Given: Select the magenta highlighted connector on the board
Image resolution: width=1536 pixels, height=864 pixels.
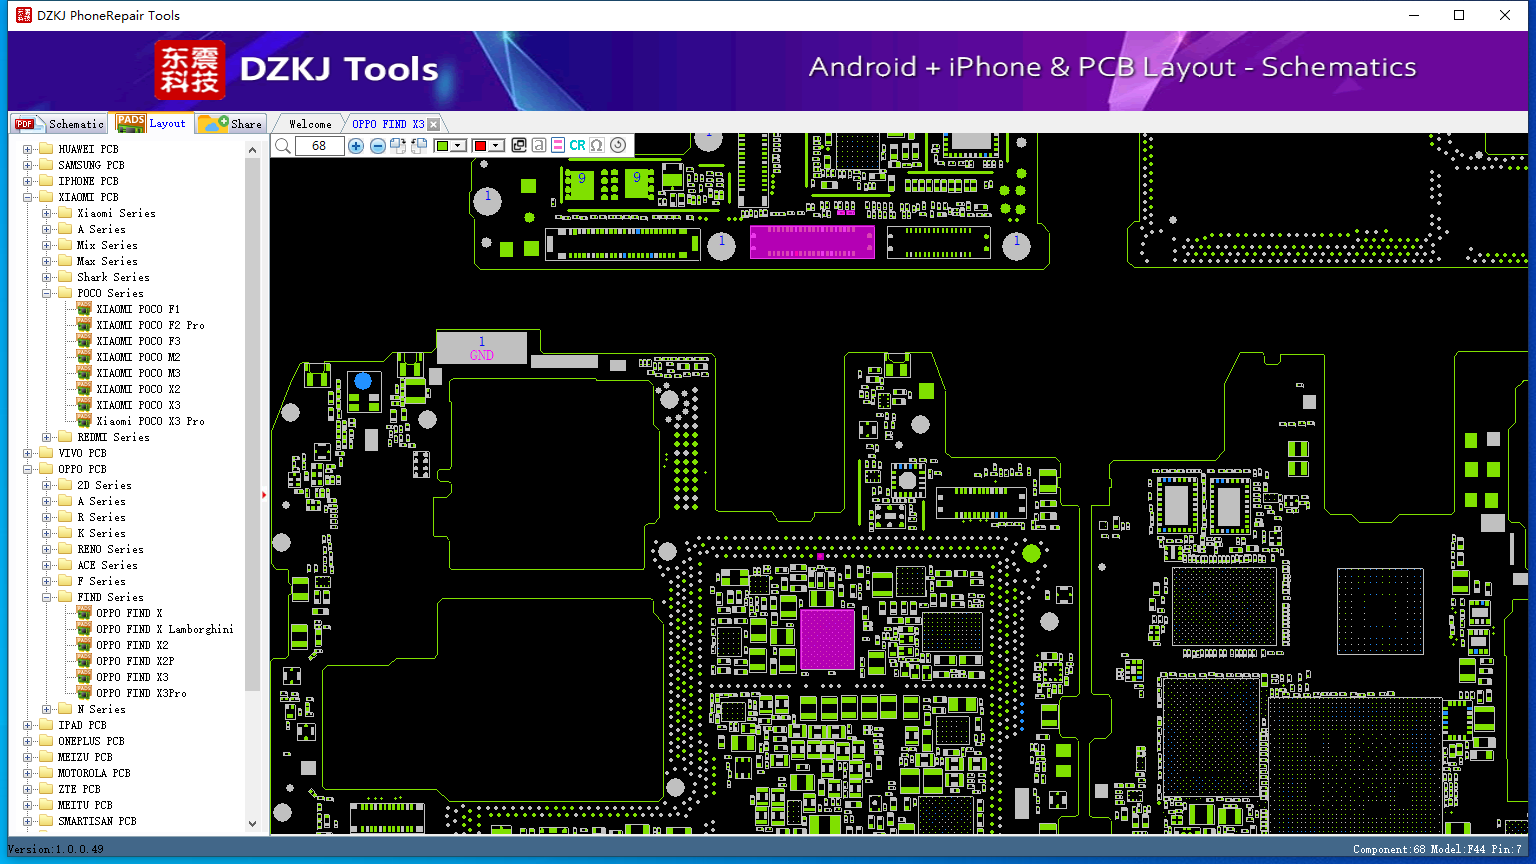Looking at the screenshot, I should (x=812, y=242).
